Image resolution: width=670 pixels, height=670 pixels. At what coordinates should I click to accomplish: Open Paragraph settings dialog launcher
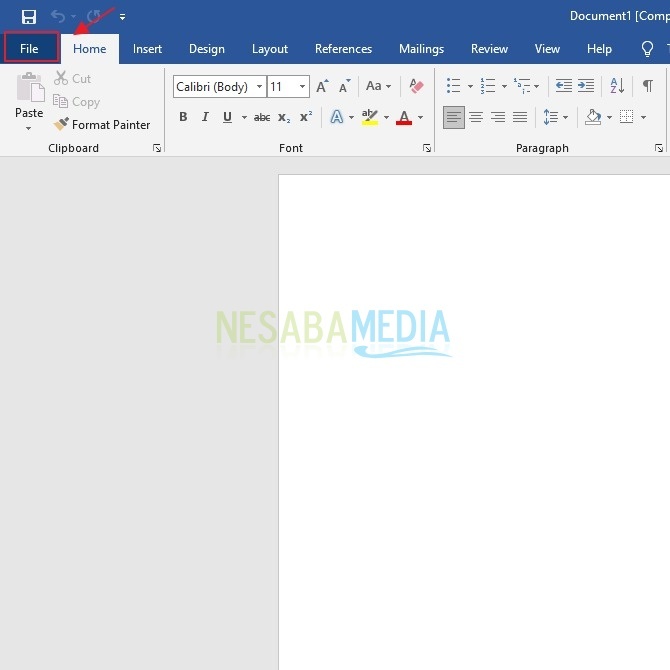click(x=658, y=148)
